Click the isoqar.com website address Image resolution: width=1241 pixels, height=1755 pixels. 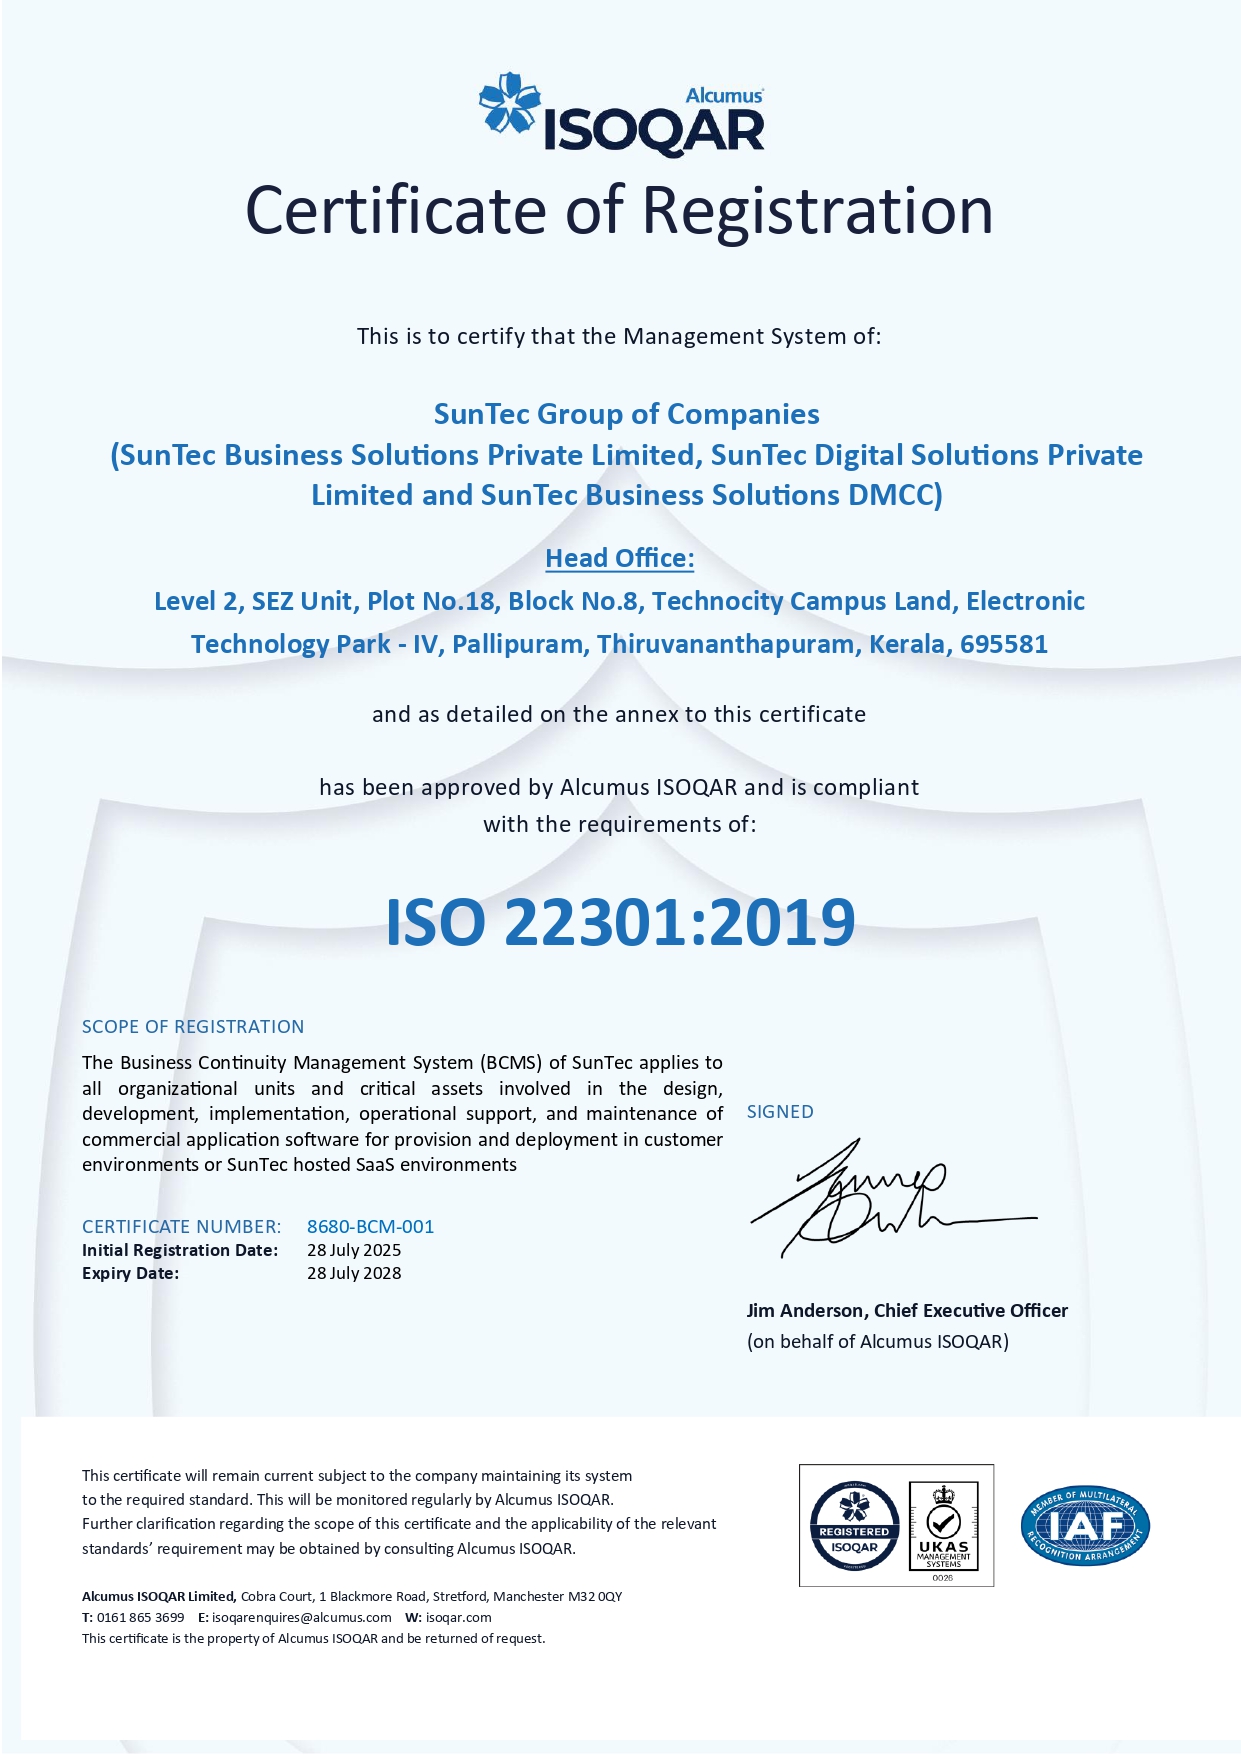[x=458, y=1617]
